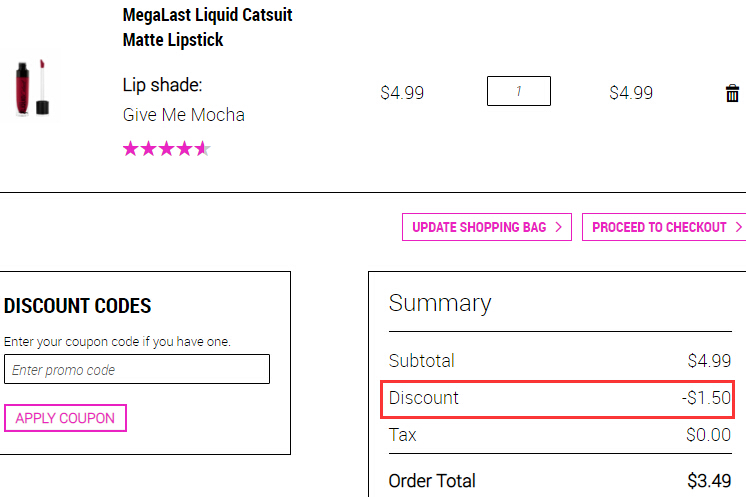
Task: Click the Summary heading
Action: (x=440, y=303)
